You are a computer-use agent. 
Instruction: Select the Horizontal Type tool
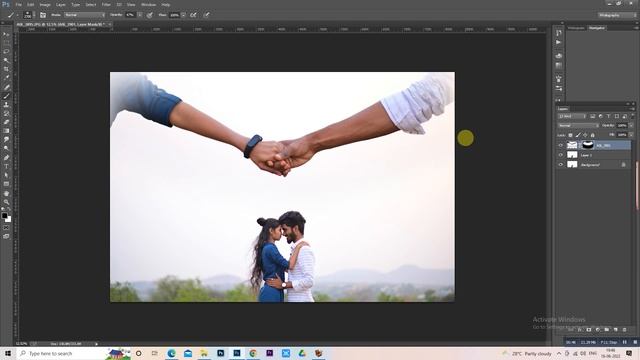(x=6, y=166)
